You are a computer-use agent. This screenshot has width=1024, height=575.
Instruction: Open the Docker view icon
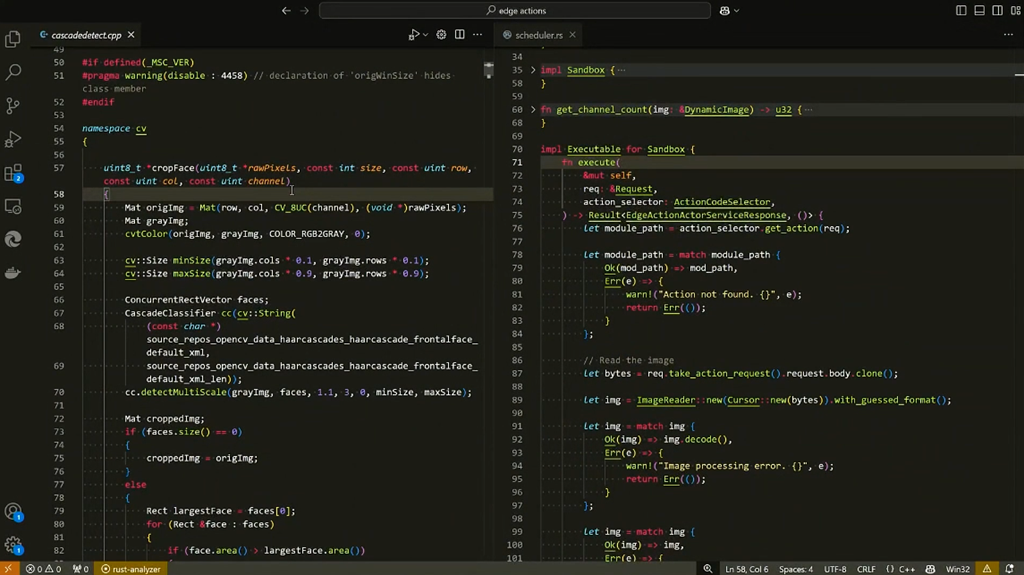tap(13, 273)
